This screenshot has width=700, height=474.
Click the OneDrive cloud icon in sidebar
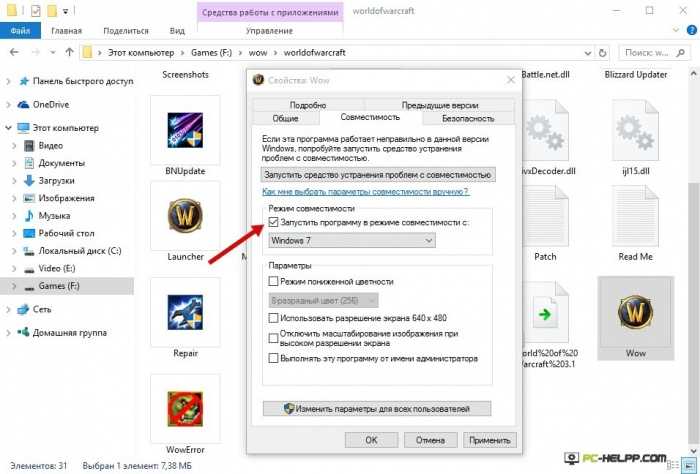click(23, 104)
